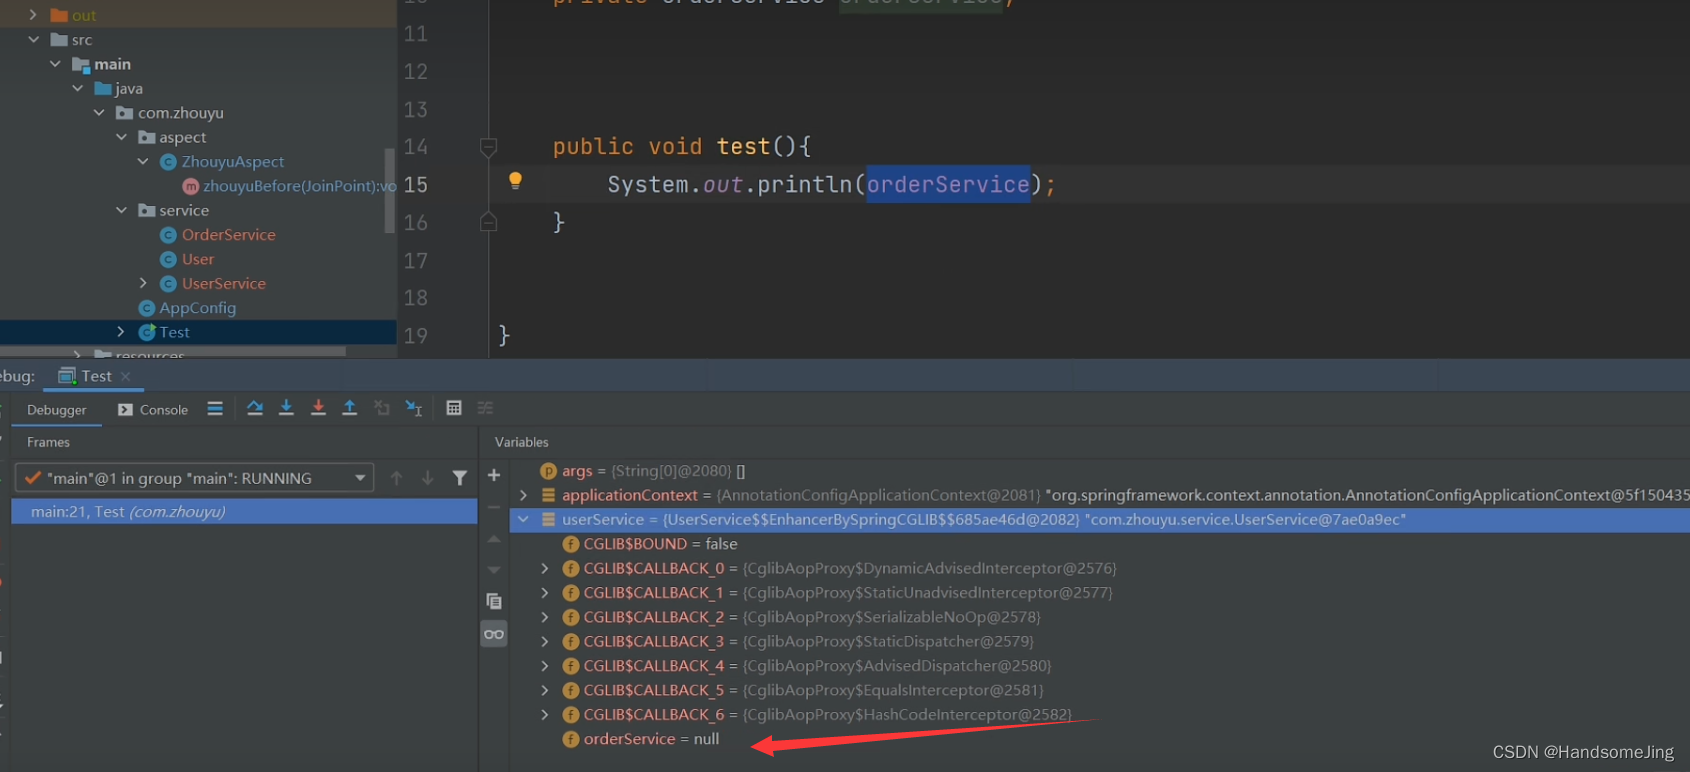Click the Frames panel header
Viewport: 1690px width, 772px height.
click(48, 442)
